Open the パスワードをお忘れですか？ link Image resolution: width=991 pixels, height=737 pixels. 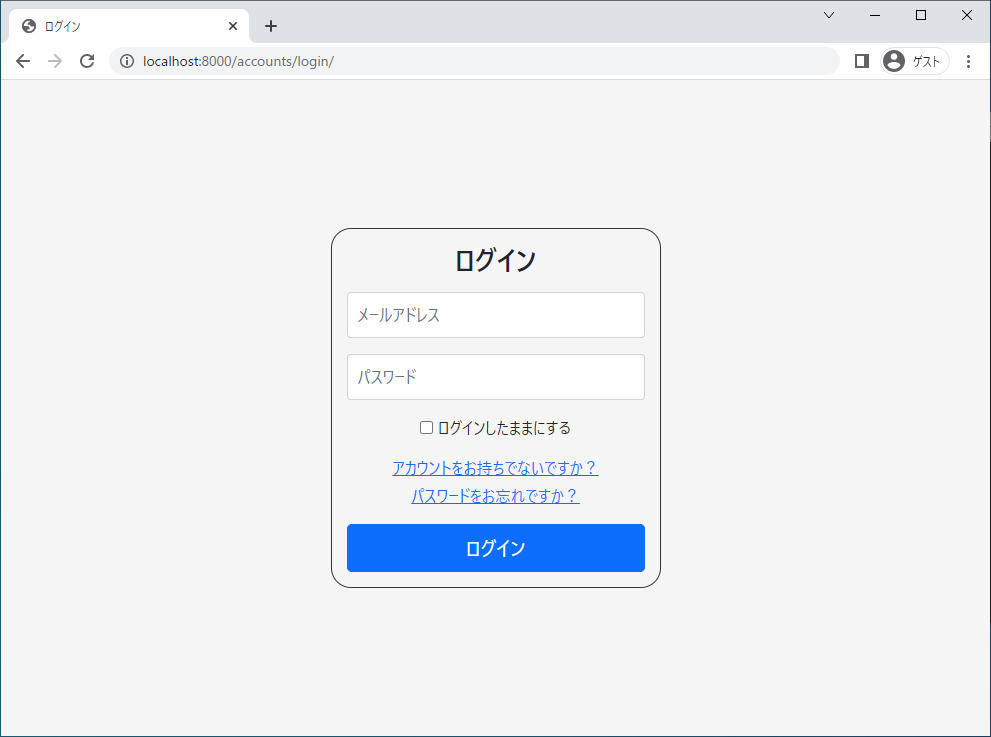click(x=495, y=495)
